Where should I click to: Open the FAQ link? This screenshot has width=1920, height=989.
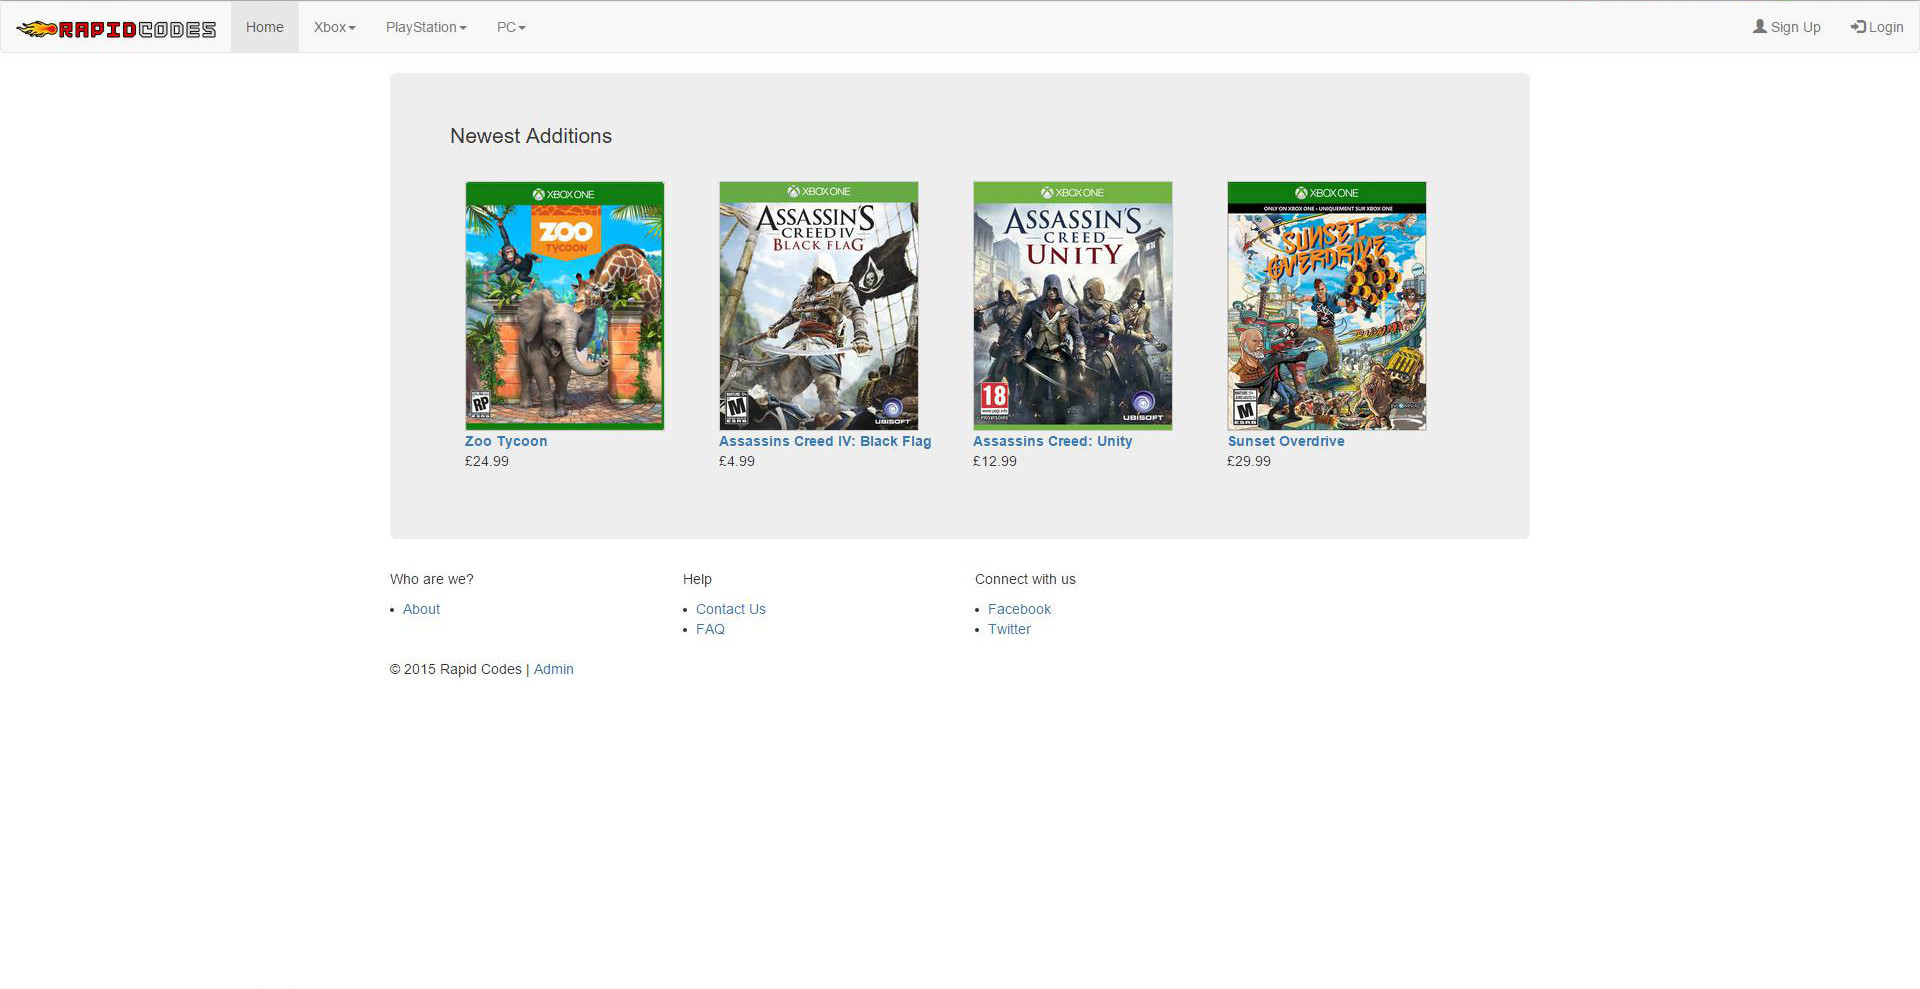710,629
